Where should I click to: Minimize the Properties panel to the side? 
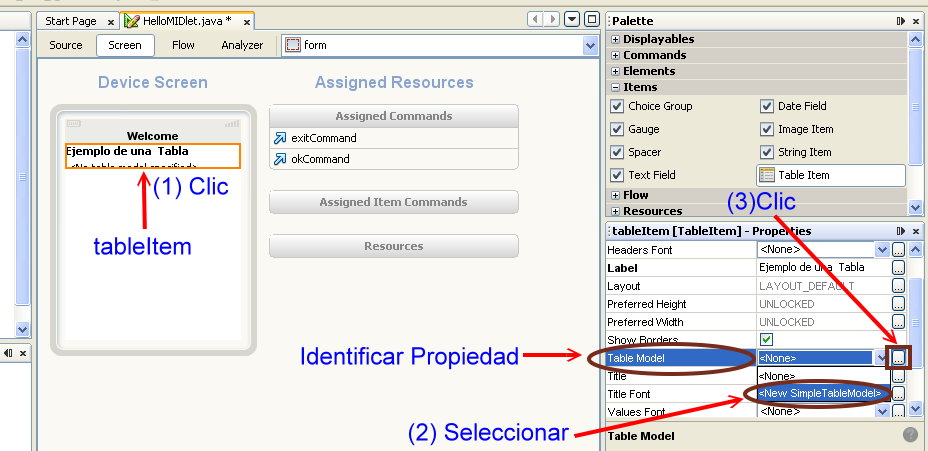(900, 231)
